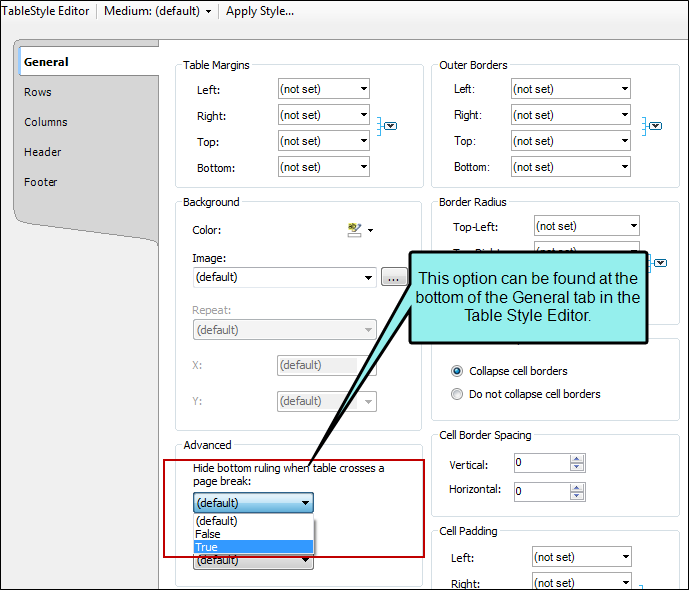Switch to the Rows tab
This screenshot has height=590, width=689.
click(38, 92)
